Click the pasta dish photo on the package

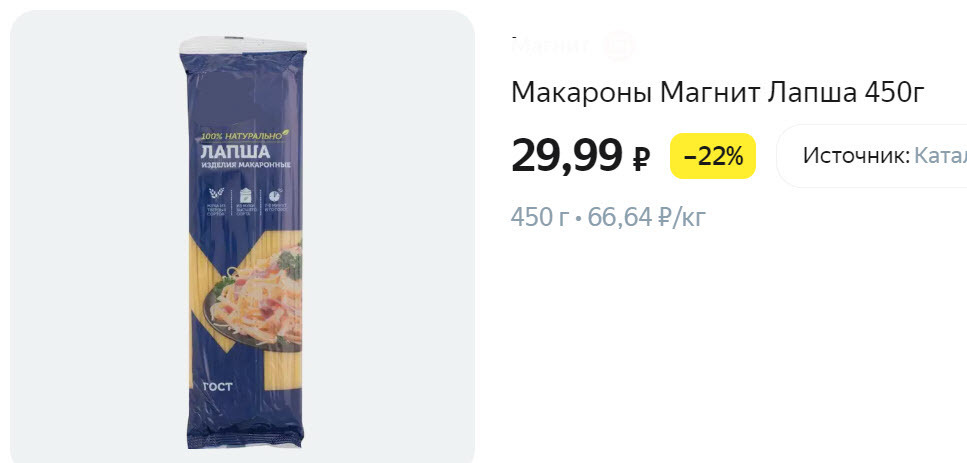click(259, 295)
